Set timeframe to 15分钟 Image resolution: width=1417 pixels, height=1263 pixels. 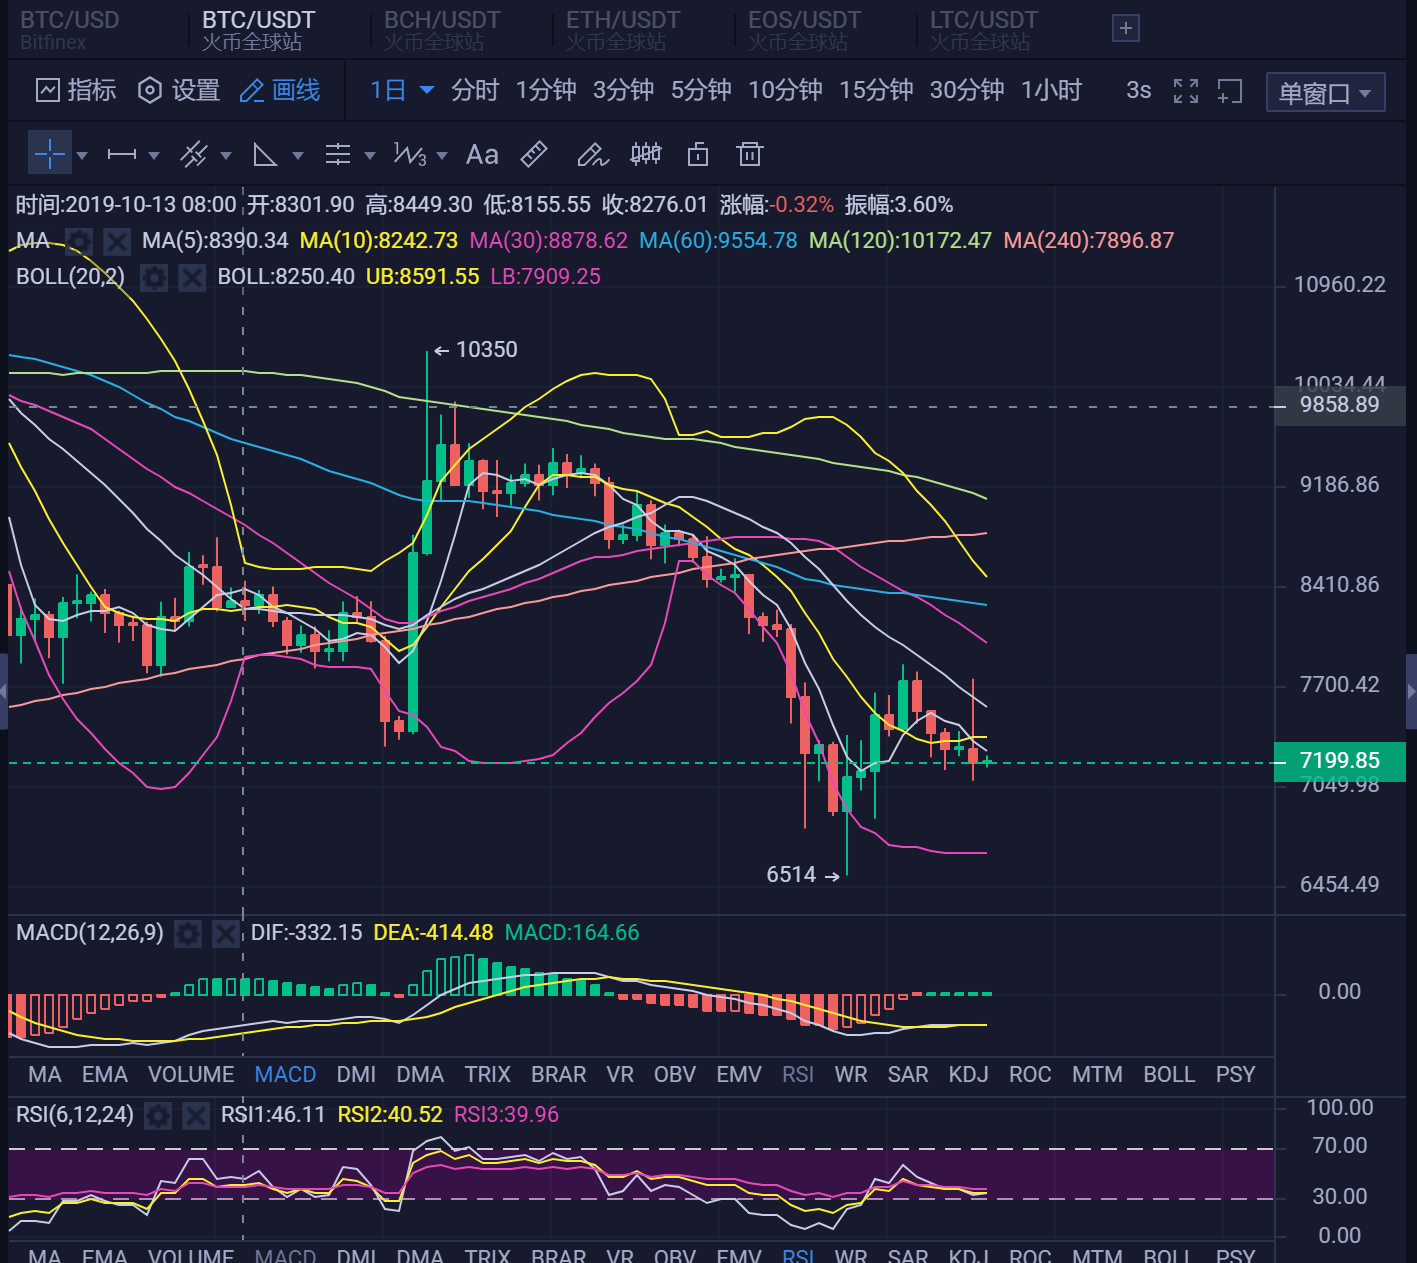pyautogui.click(x=876, y=91)
